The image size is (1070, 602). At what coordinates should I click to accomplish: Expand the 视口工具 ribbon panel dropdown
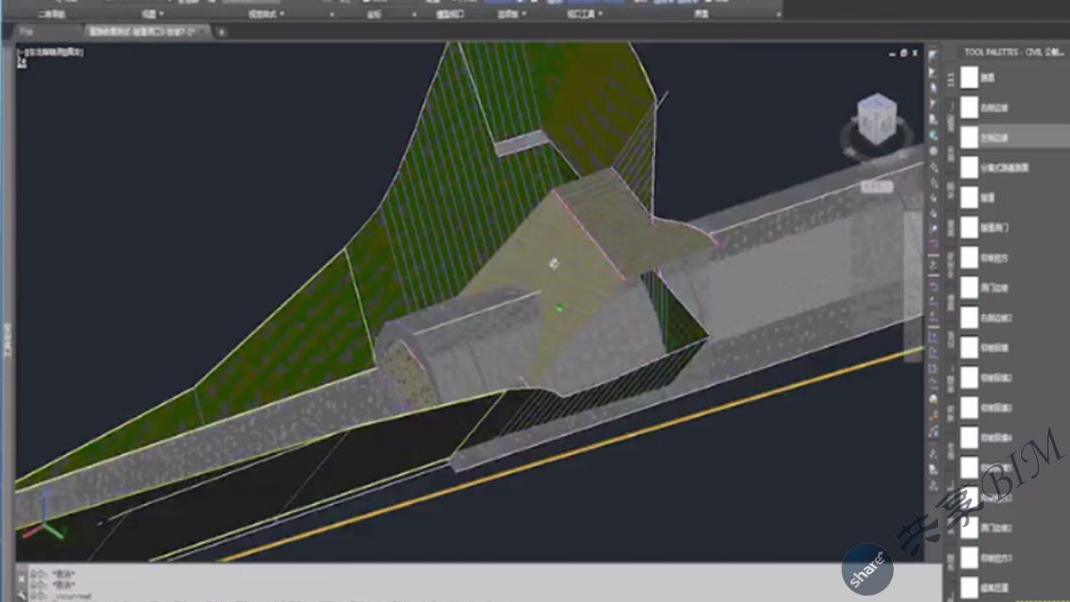pos(585,14)
